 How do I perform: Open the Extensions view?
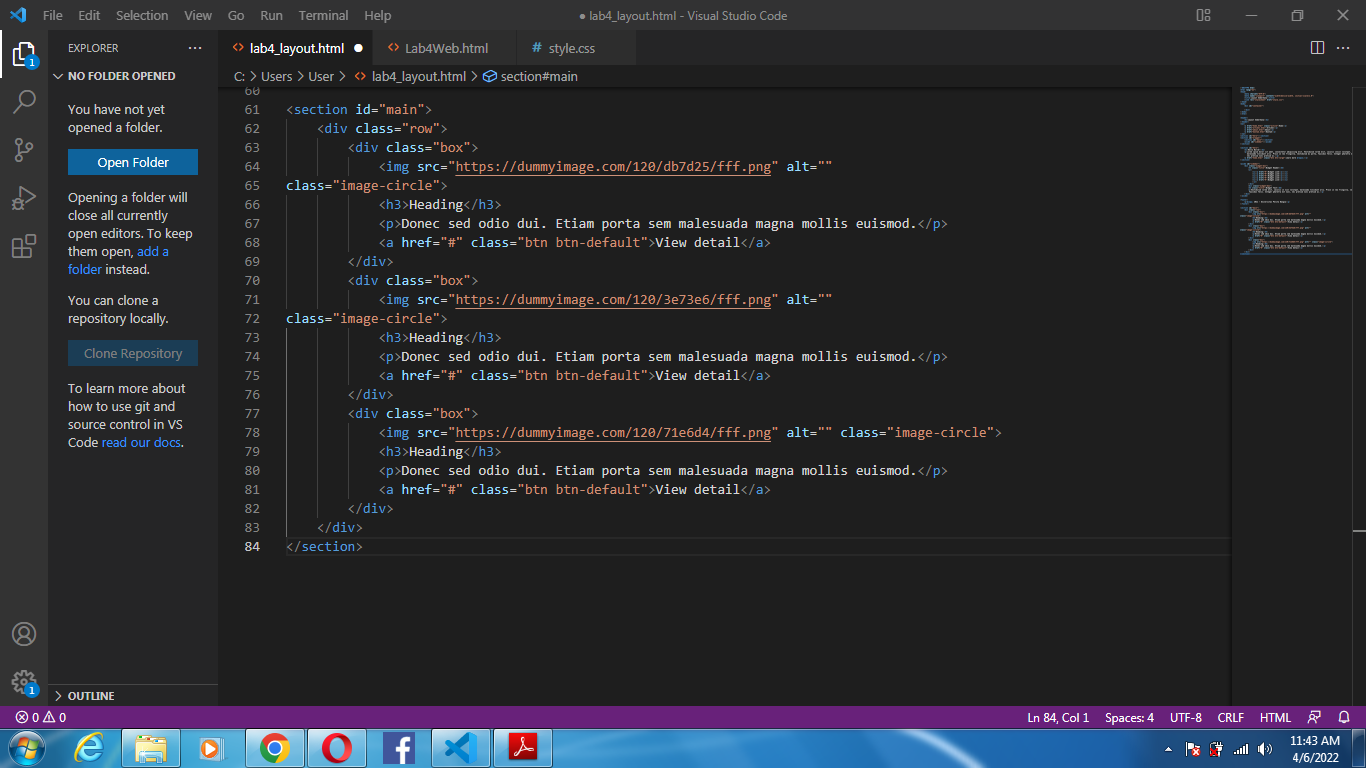point(25,245)
